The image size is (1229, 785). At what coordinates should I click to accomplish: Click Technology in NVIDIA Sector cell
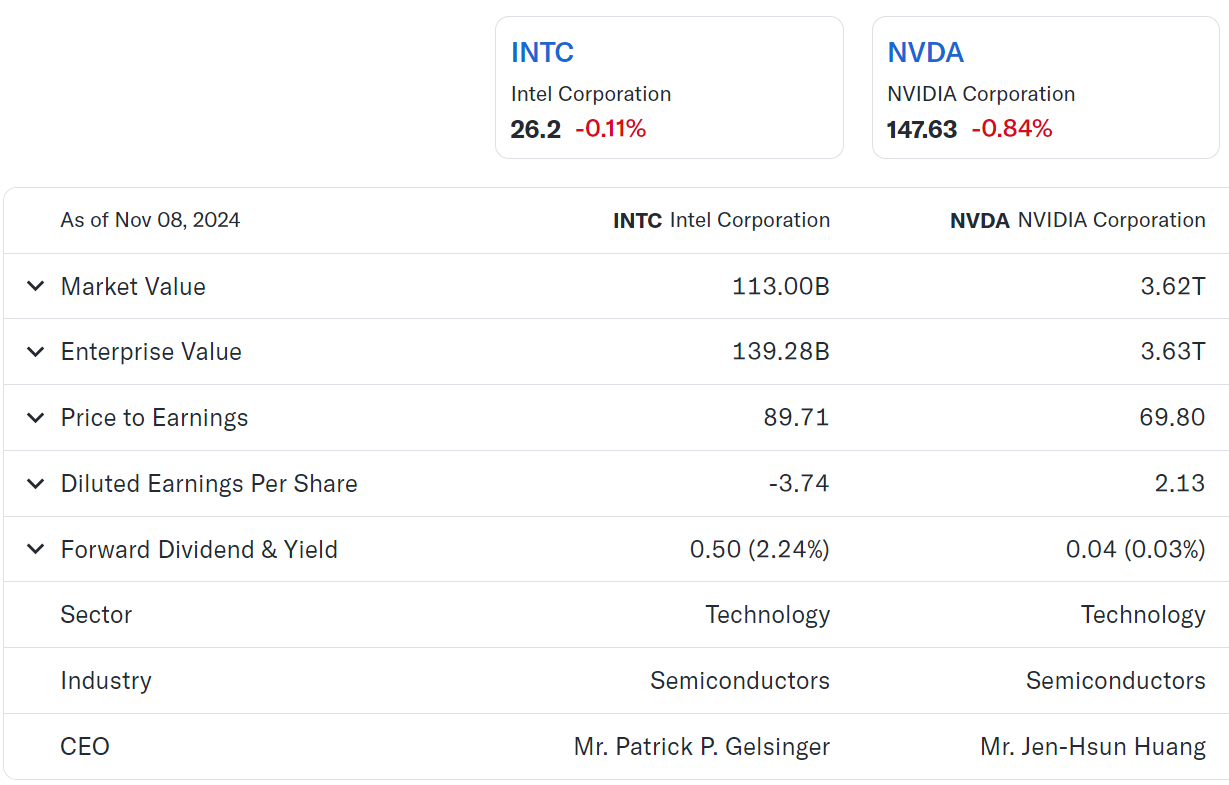point(1143,615)
